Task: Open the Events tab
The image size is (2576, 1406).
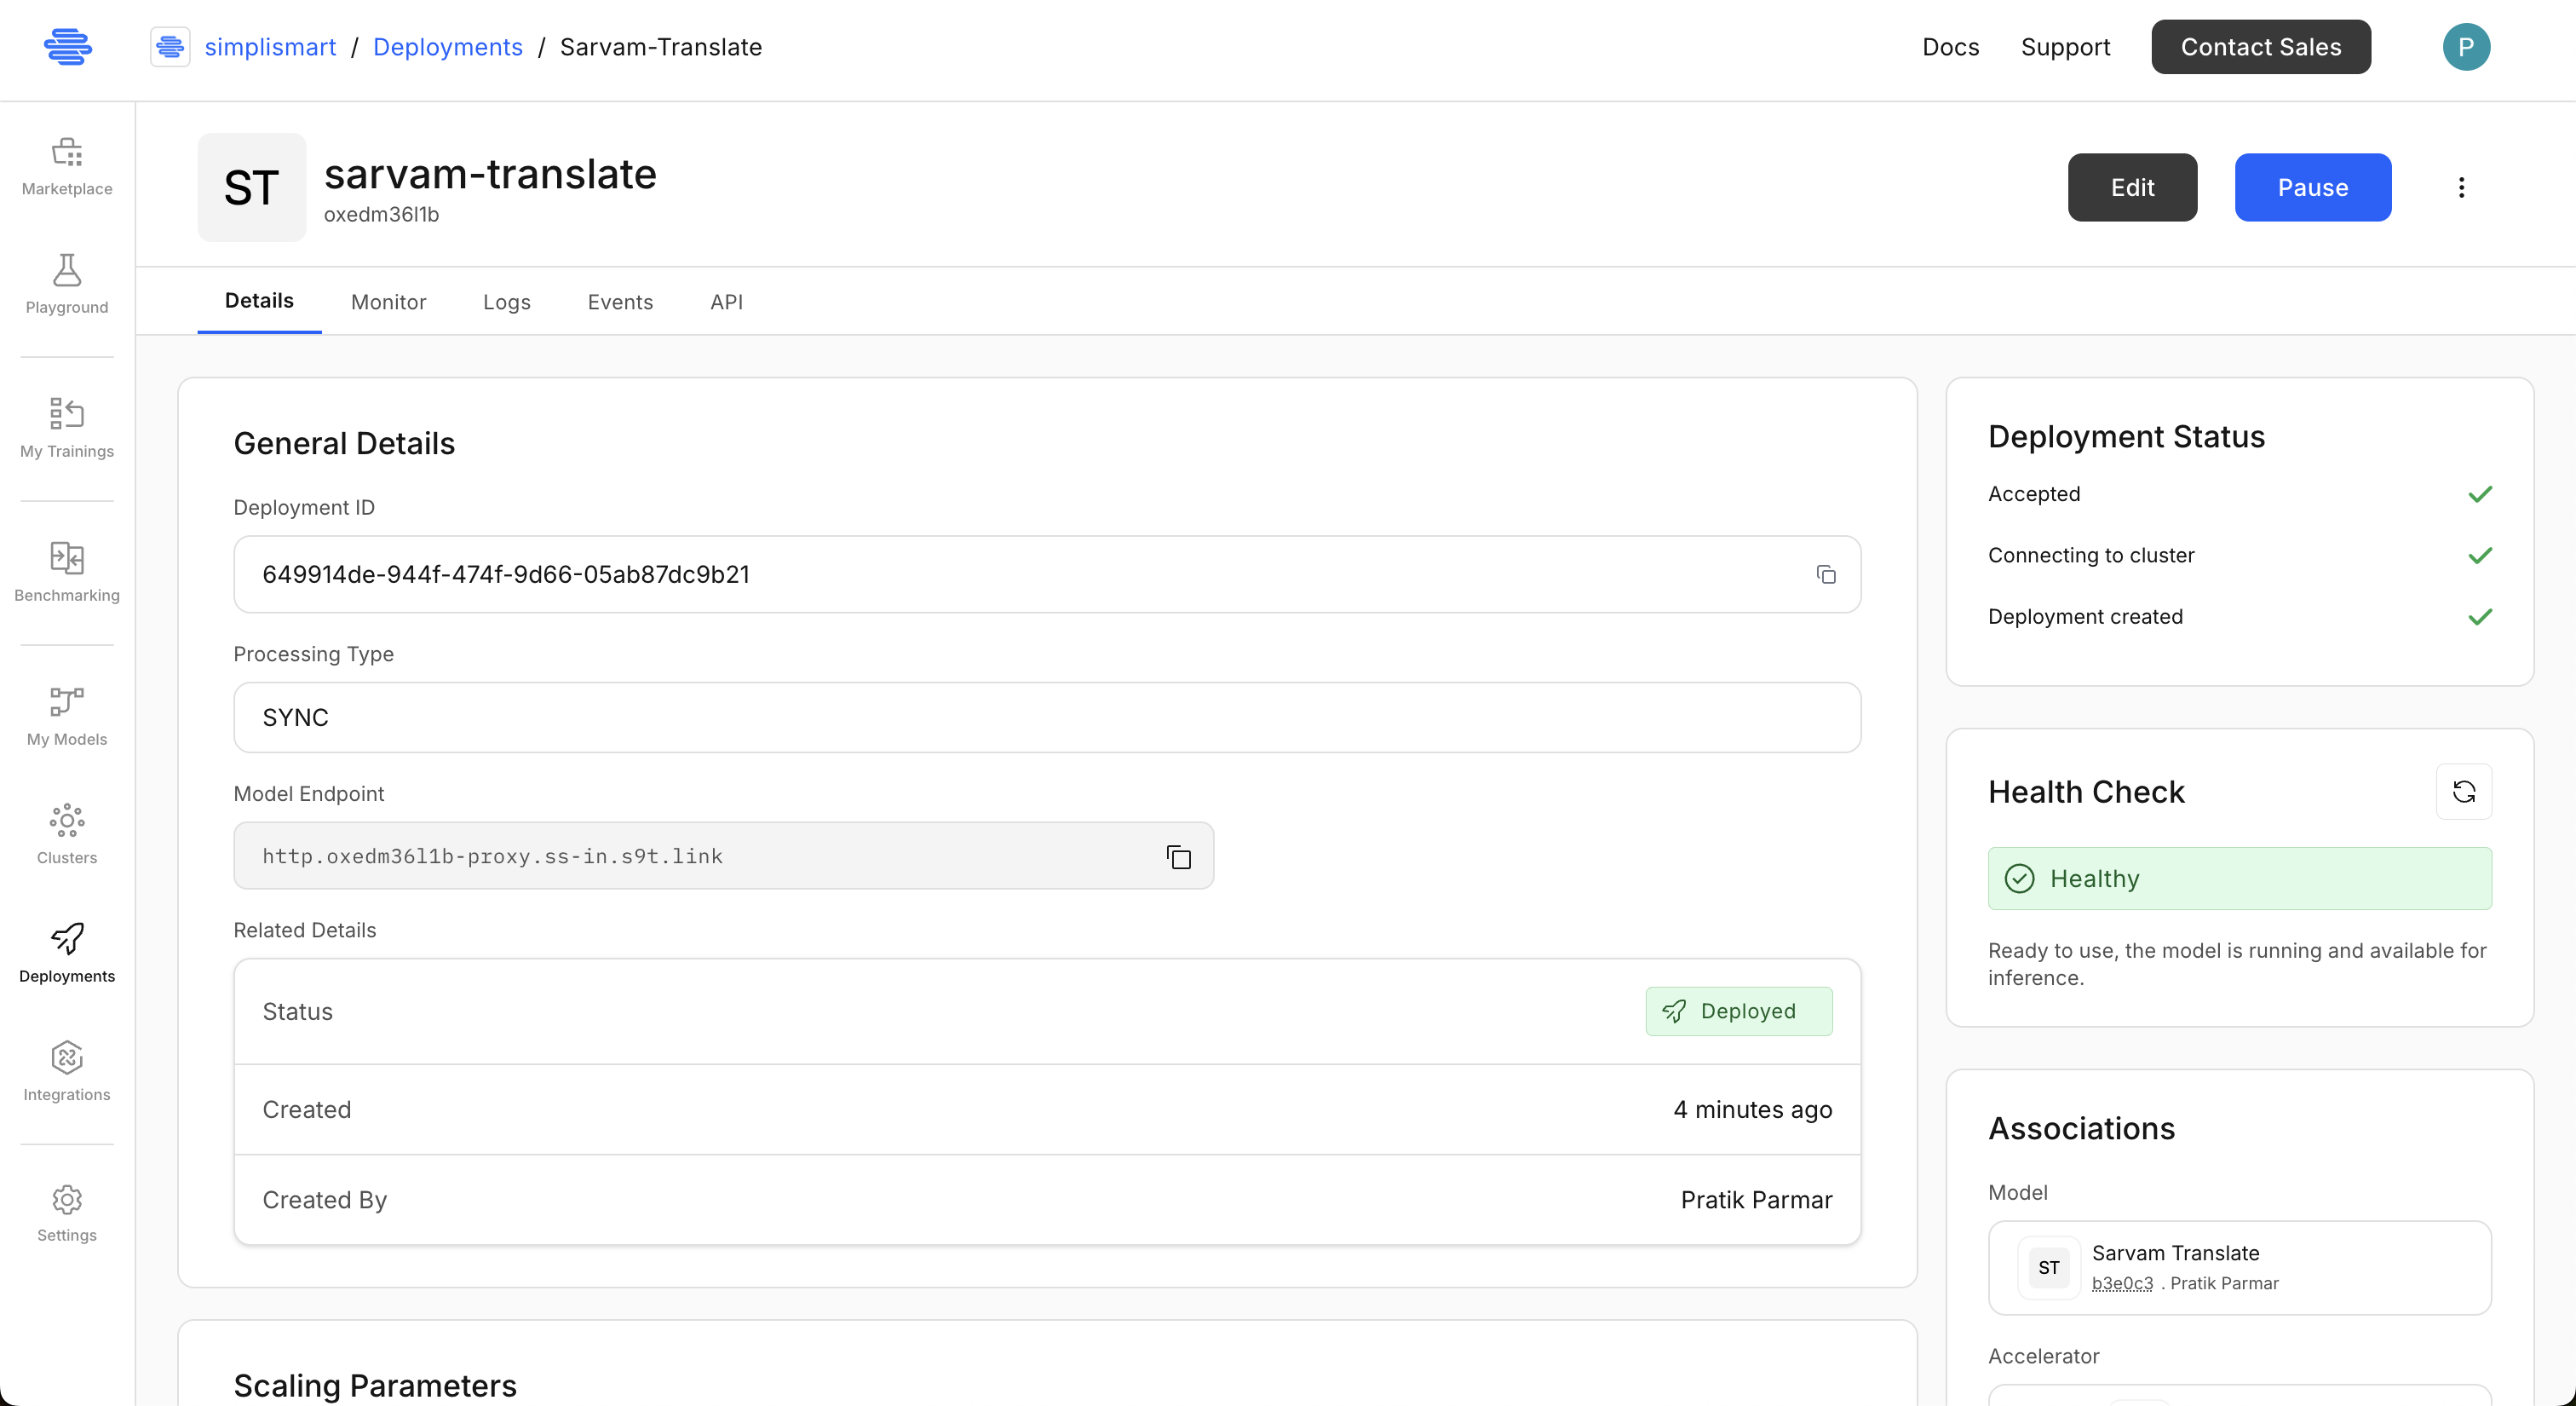Action: coord(620,302)
